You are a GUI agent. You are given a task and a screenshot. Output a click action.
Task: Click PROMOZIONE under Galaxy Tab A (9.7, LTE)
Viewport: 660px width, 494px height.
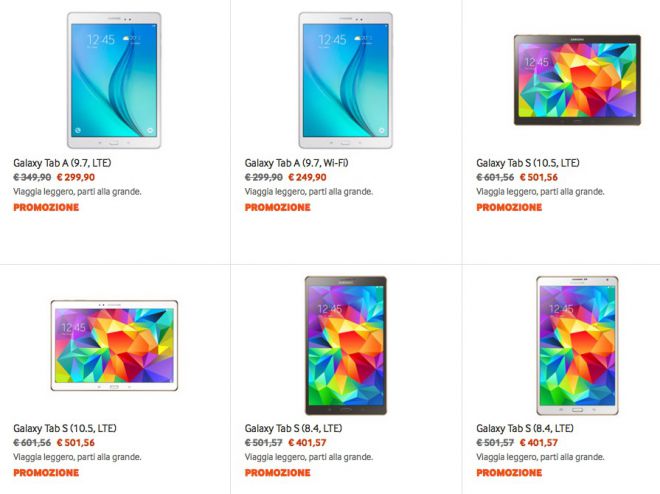[x=46, y=207]
